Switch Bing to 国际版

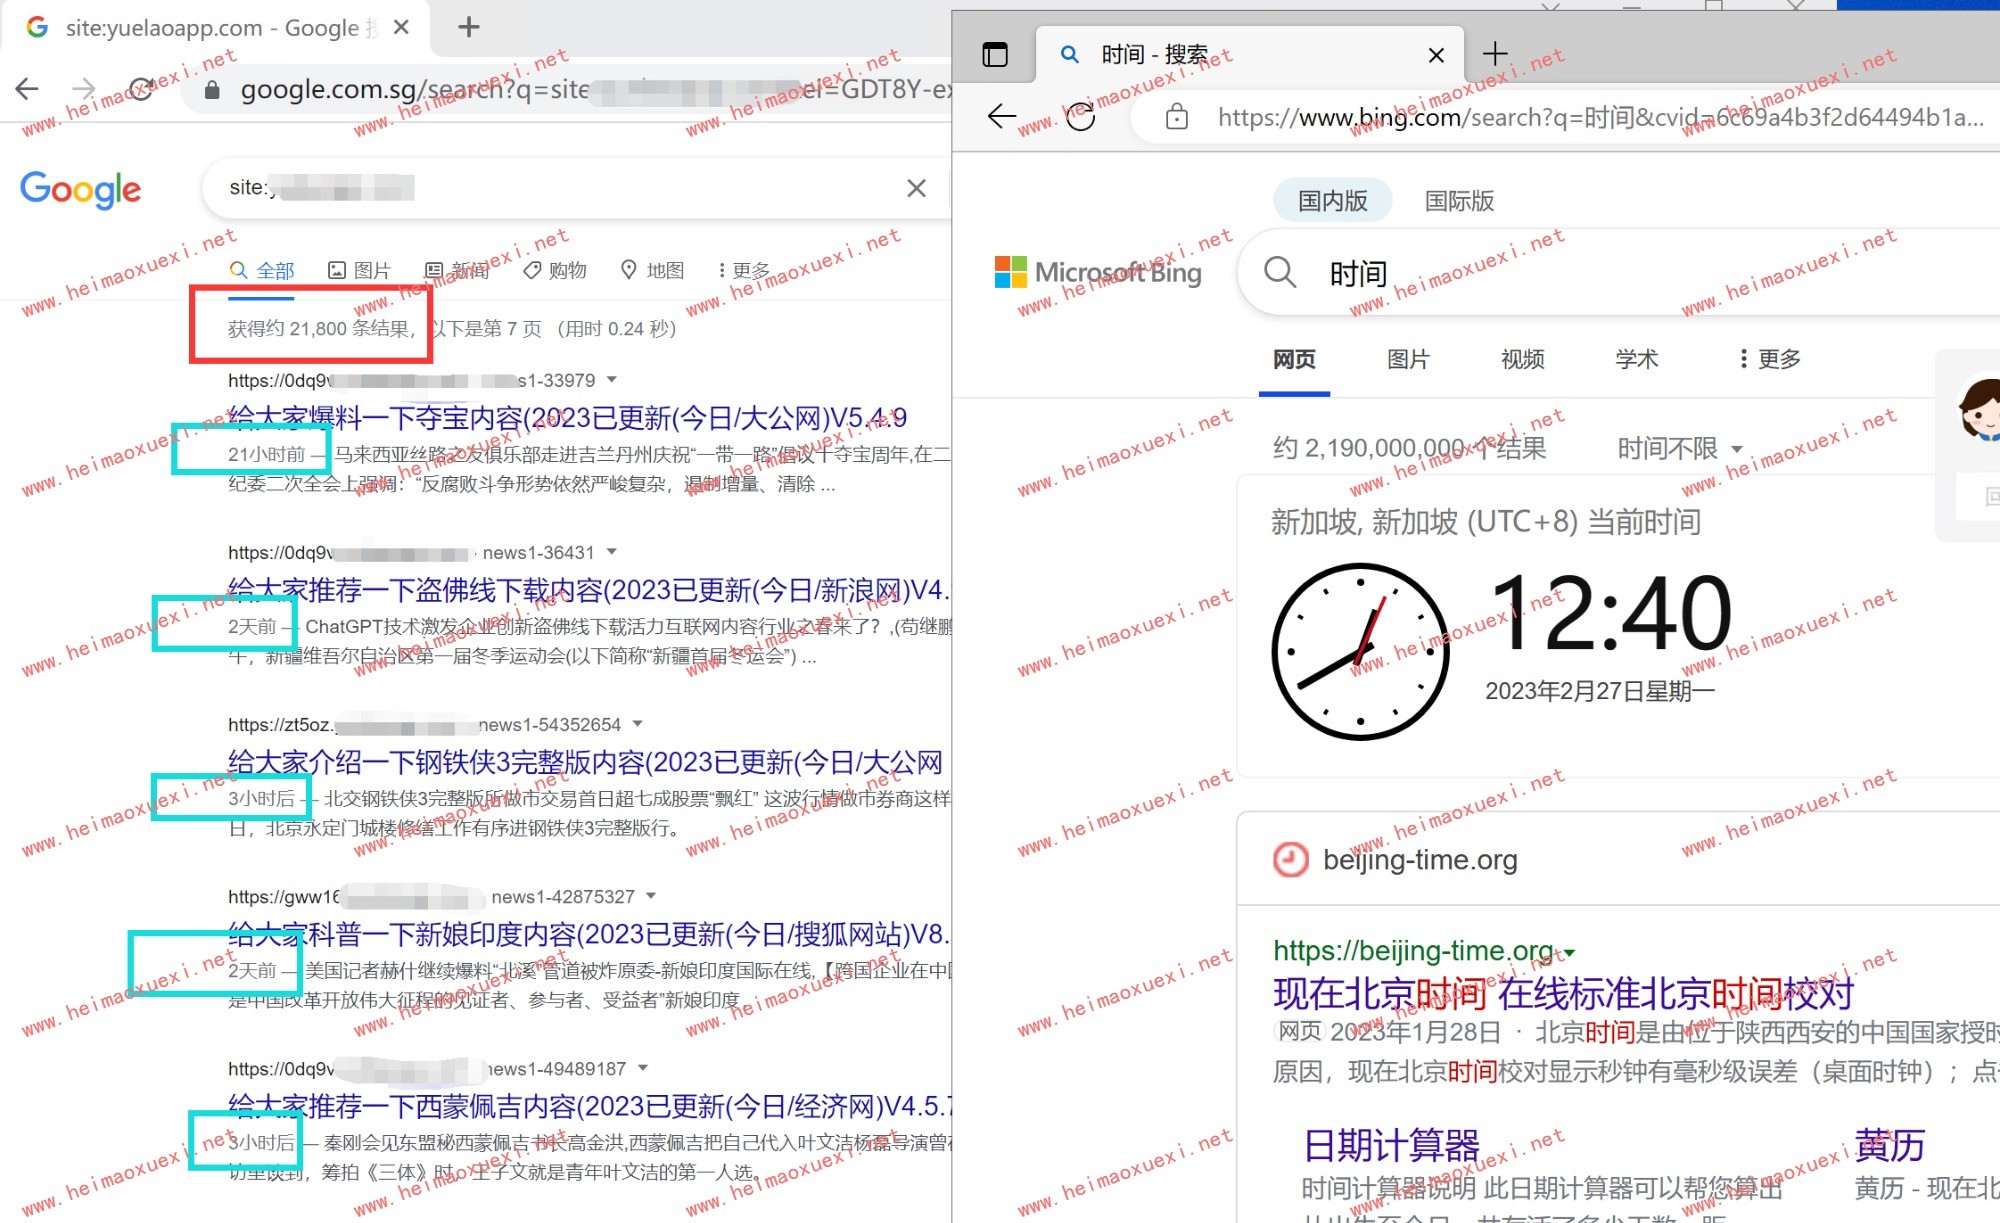click(1458, 201)
